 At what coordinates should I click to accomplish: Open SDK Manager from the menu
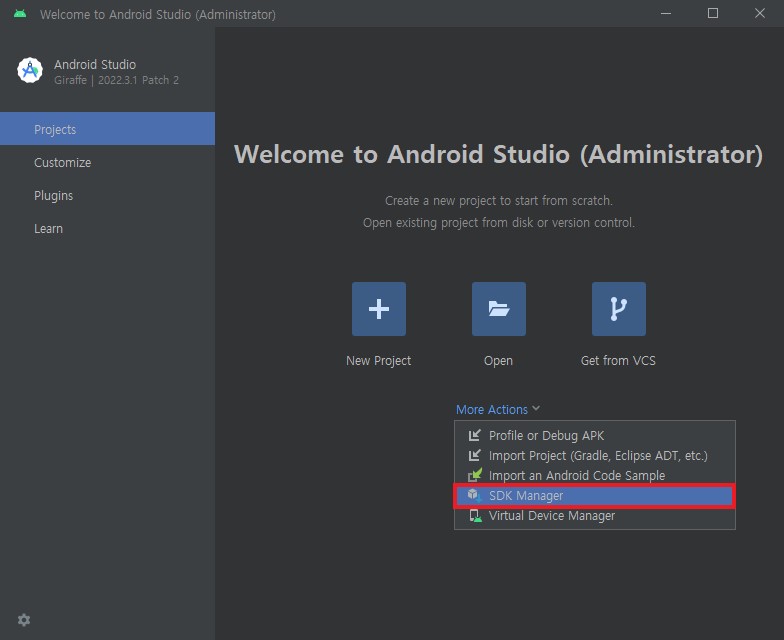click(594, 496)
